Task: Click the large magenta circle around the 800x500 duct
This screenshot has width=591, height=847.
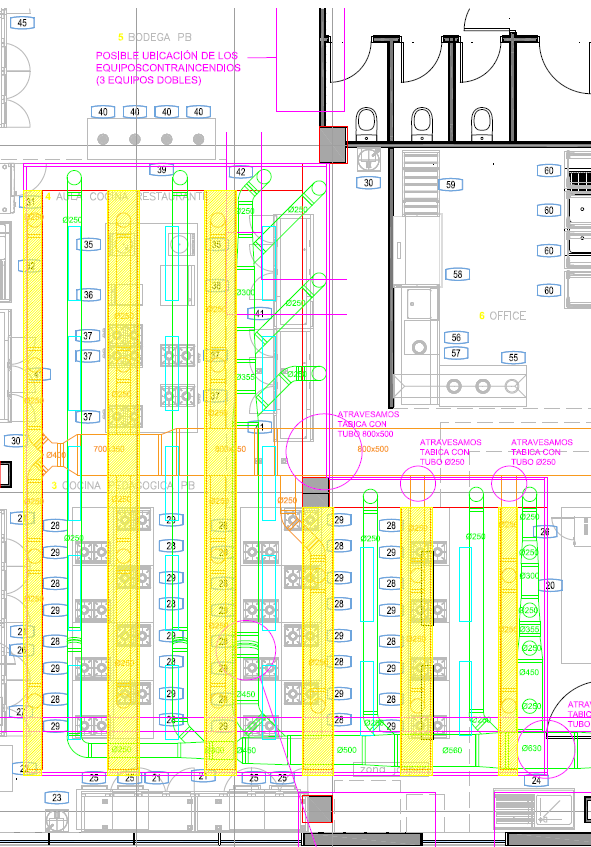Action: 324,452
